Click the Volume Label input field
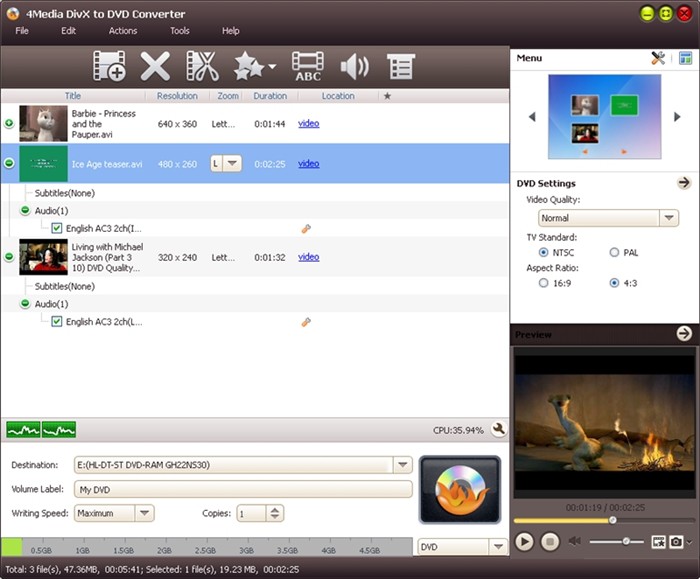Screen dimensions: 700x579 tap(243, 489)
